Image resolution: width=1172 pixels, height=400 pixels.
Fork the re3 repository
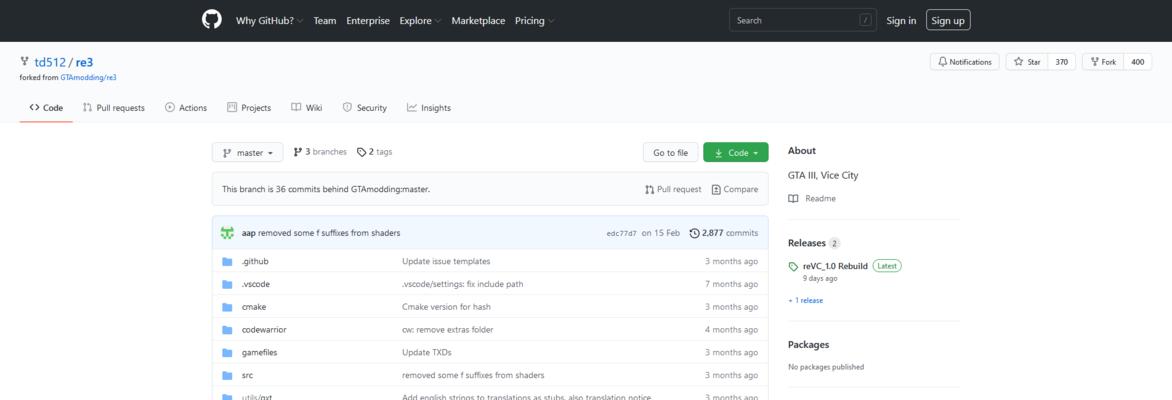tap(1102, 62)
